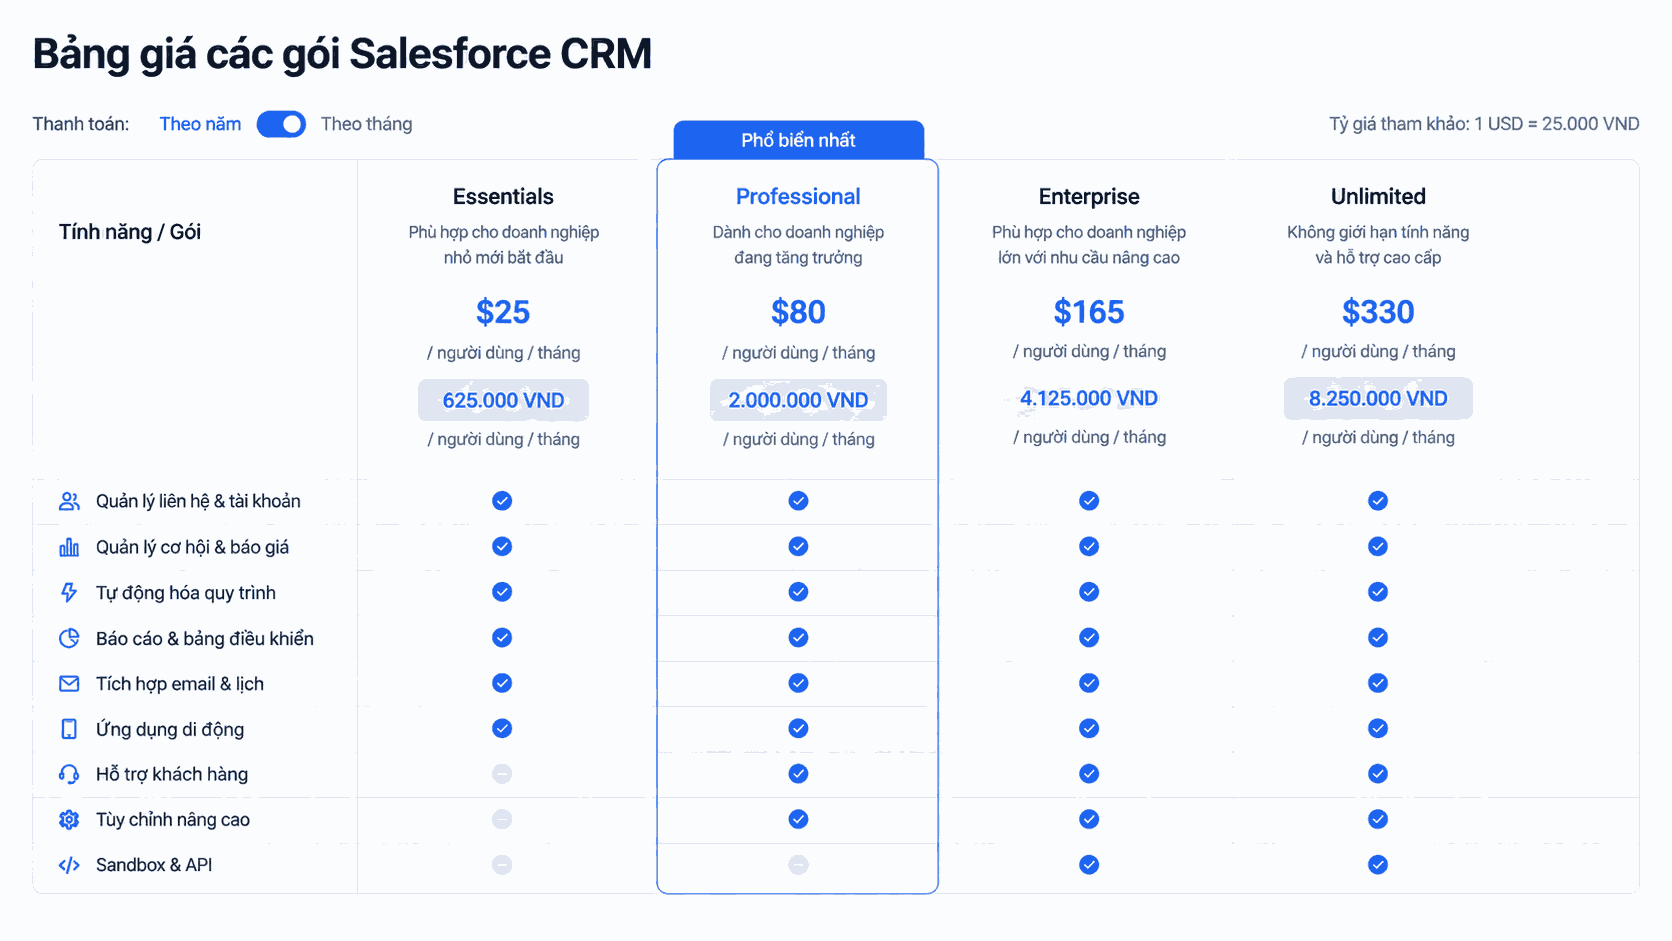Click the envelope icon for Tích hợp email
1672x941 pixels.
[69, 684]
